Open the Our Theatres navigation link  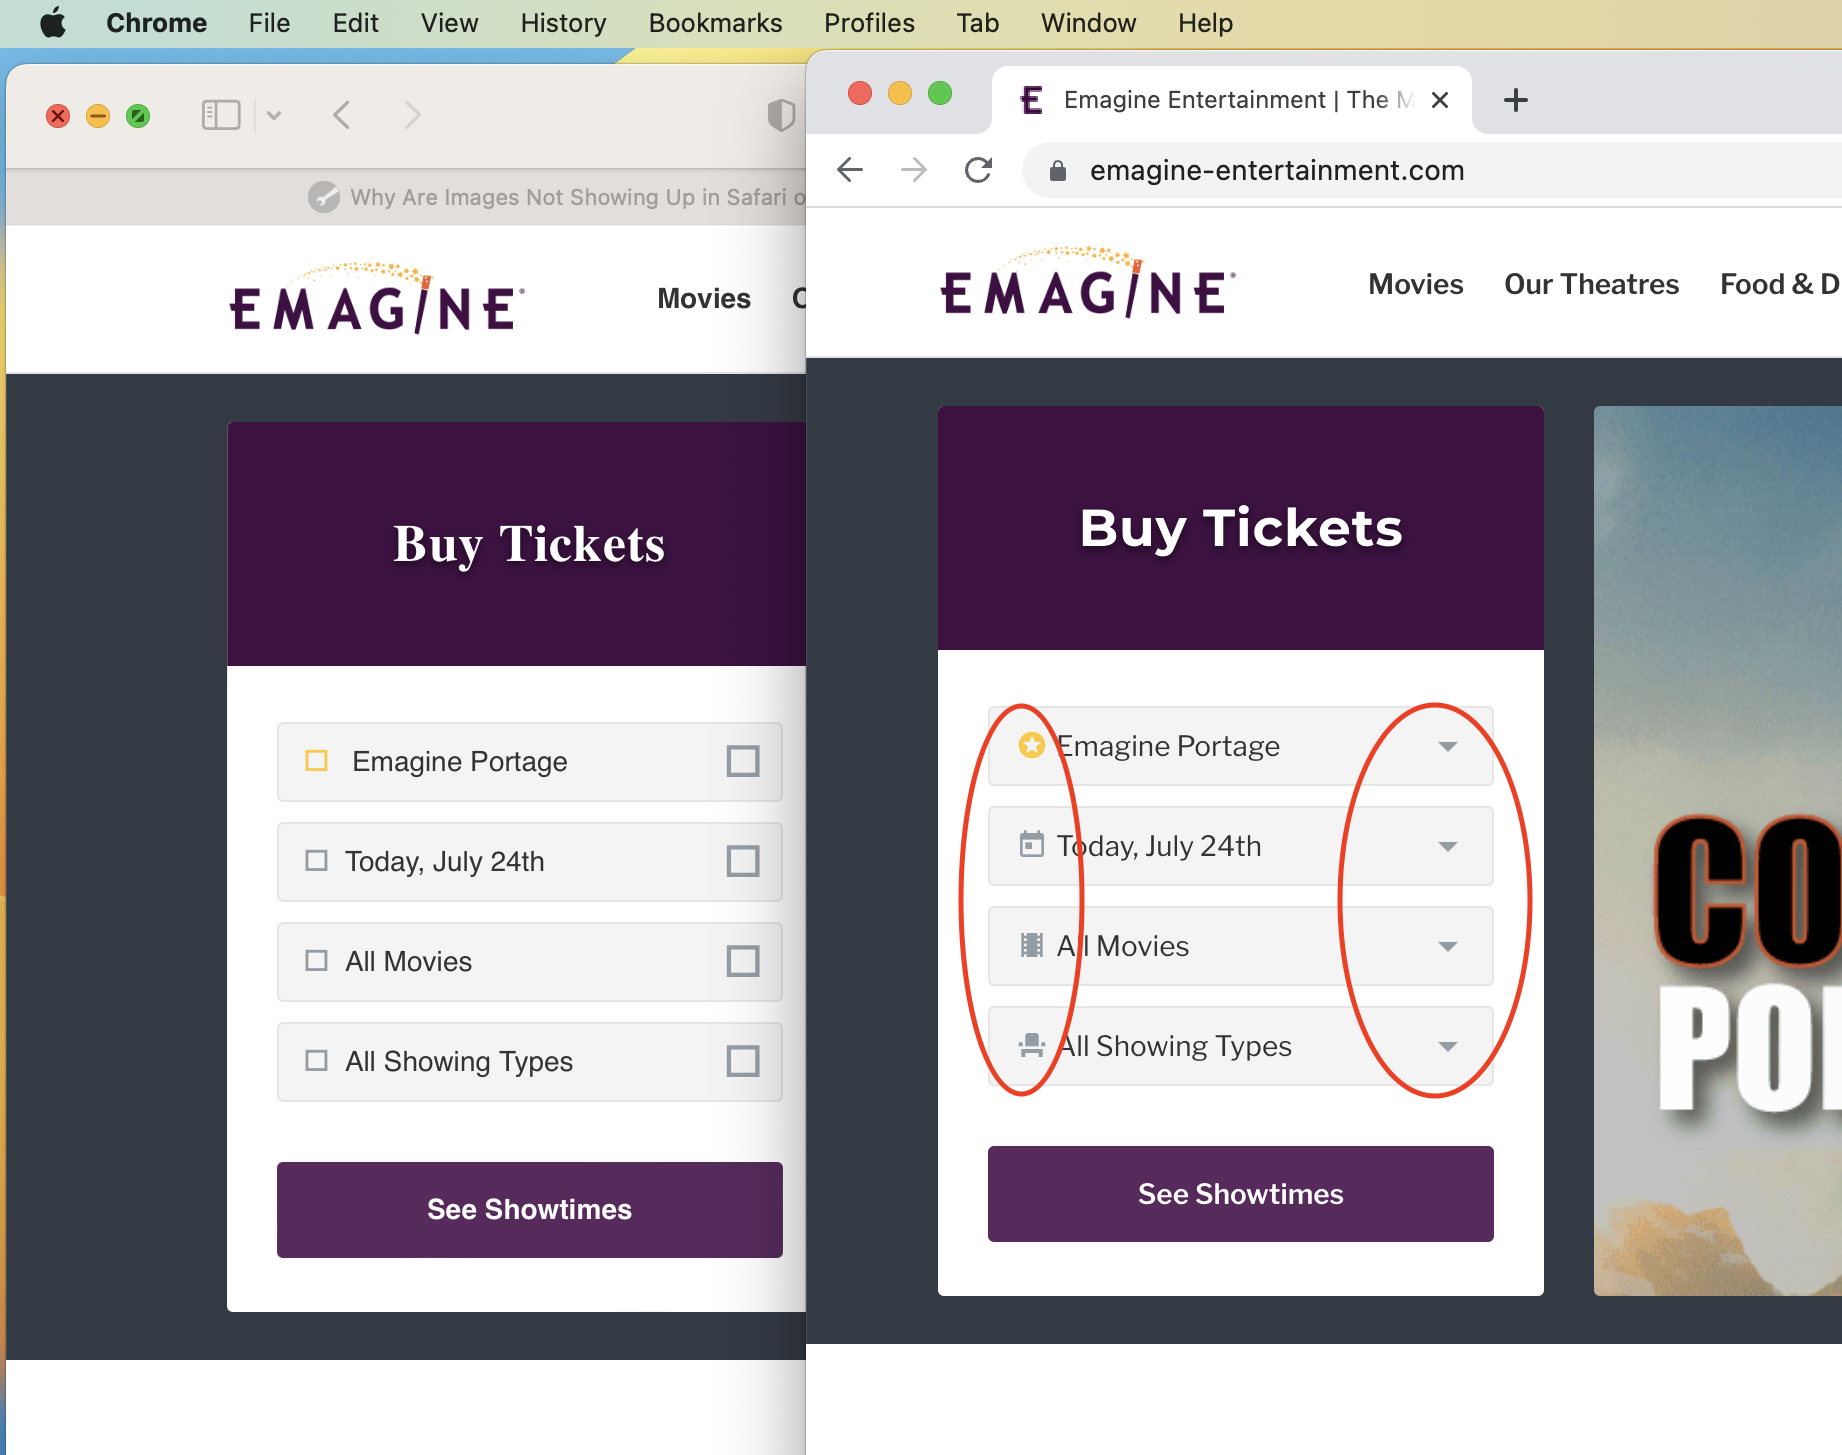pyautogui.click(x=1591, y=284)
